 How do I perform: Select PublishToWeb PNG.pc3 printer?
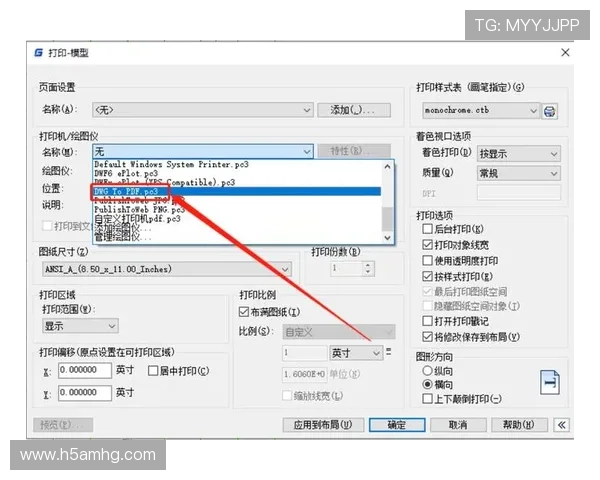(x=237, y=210)
